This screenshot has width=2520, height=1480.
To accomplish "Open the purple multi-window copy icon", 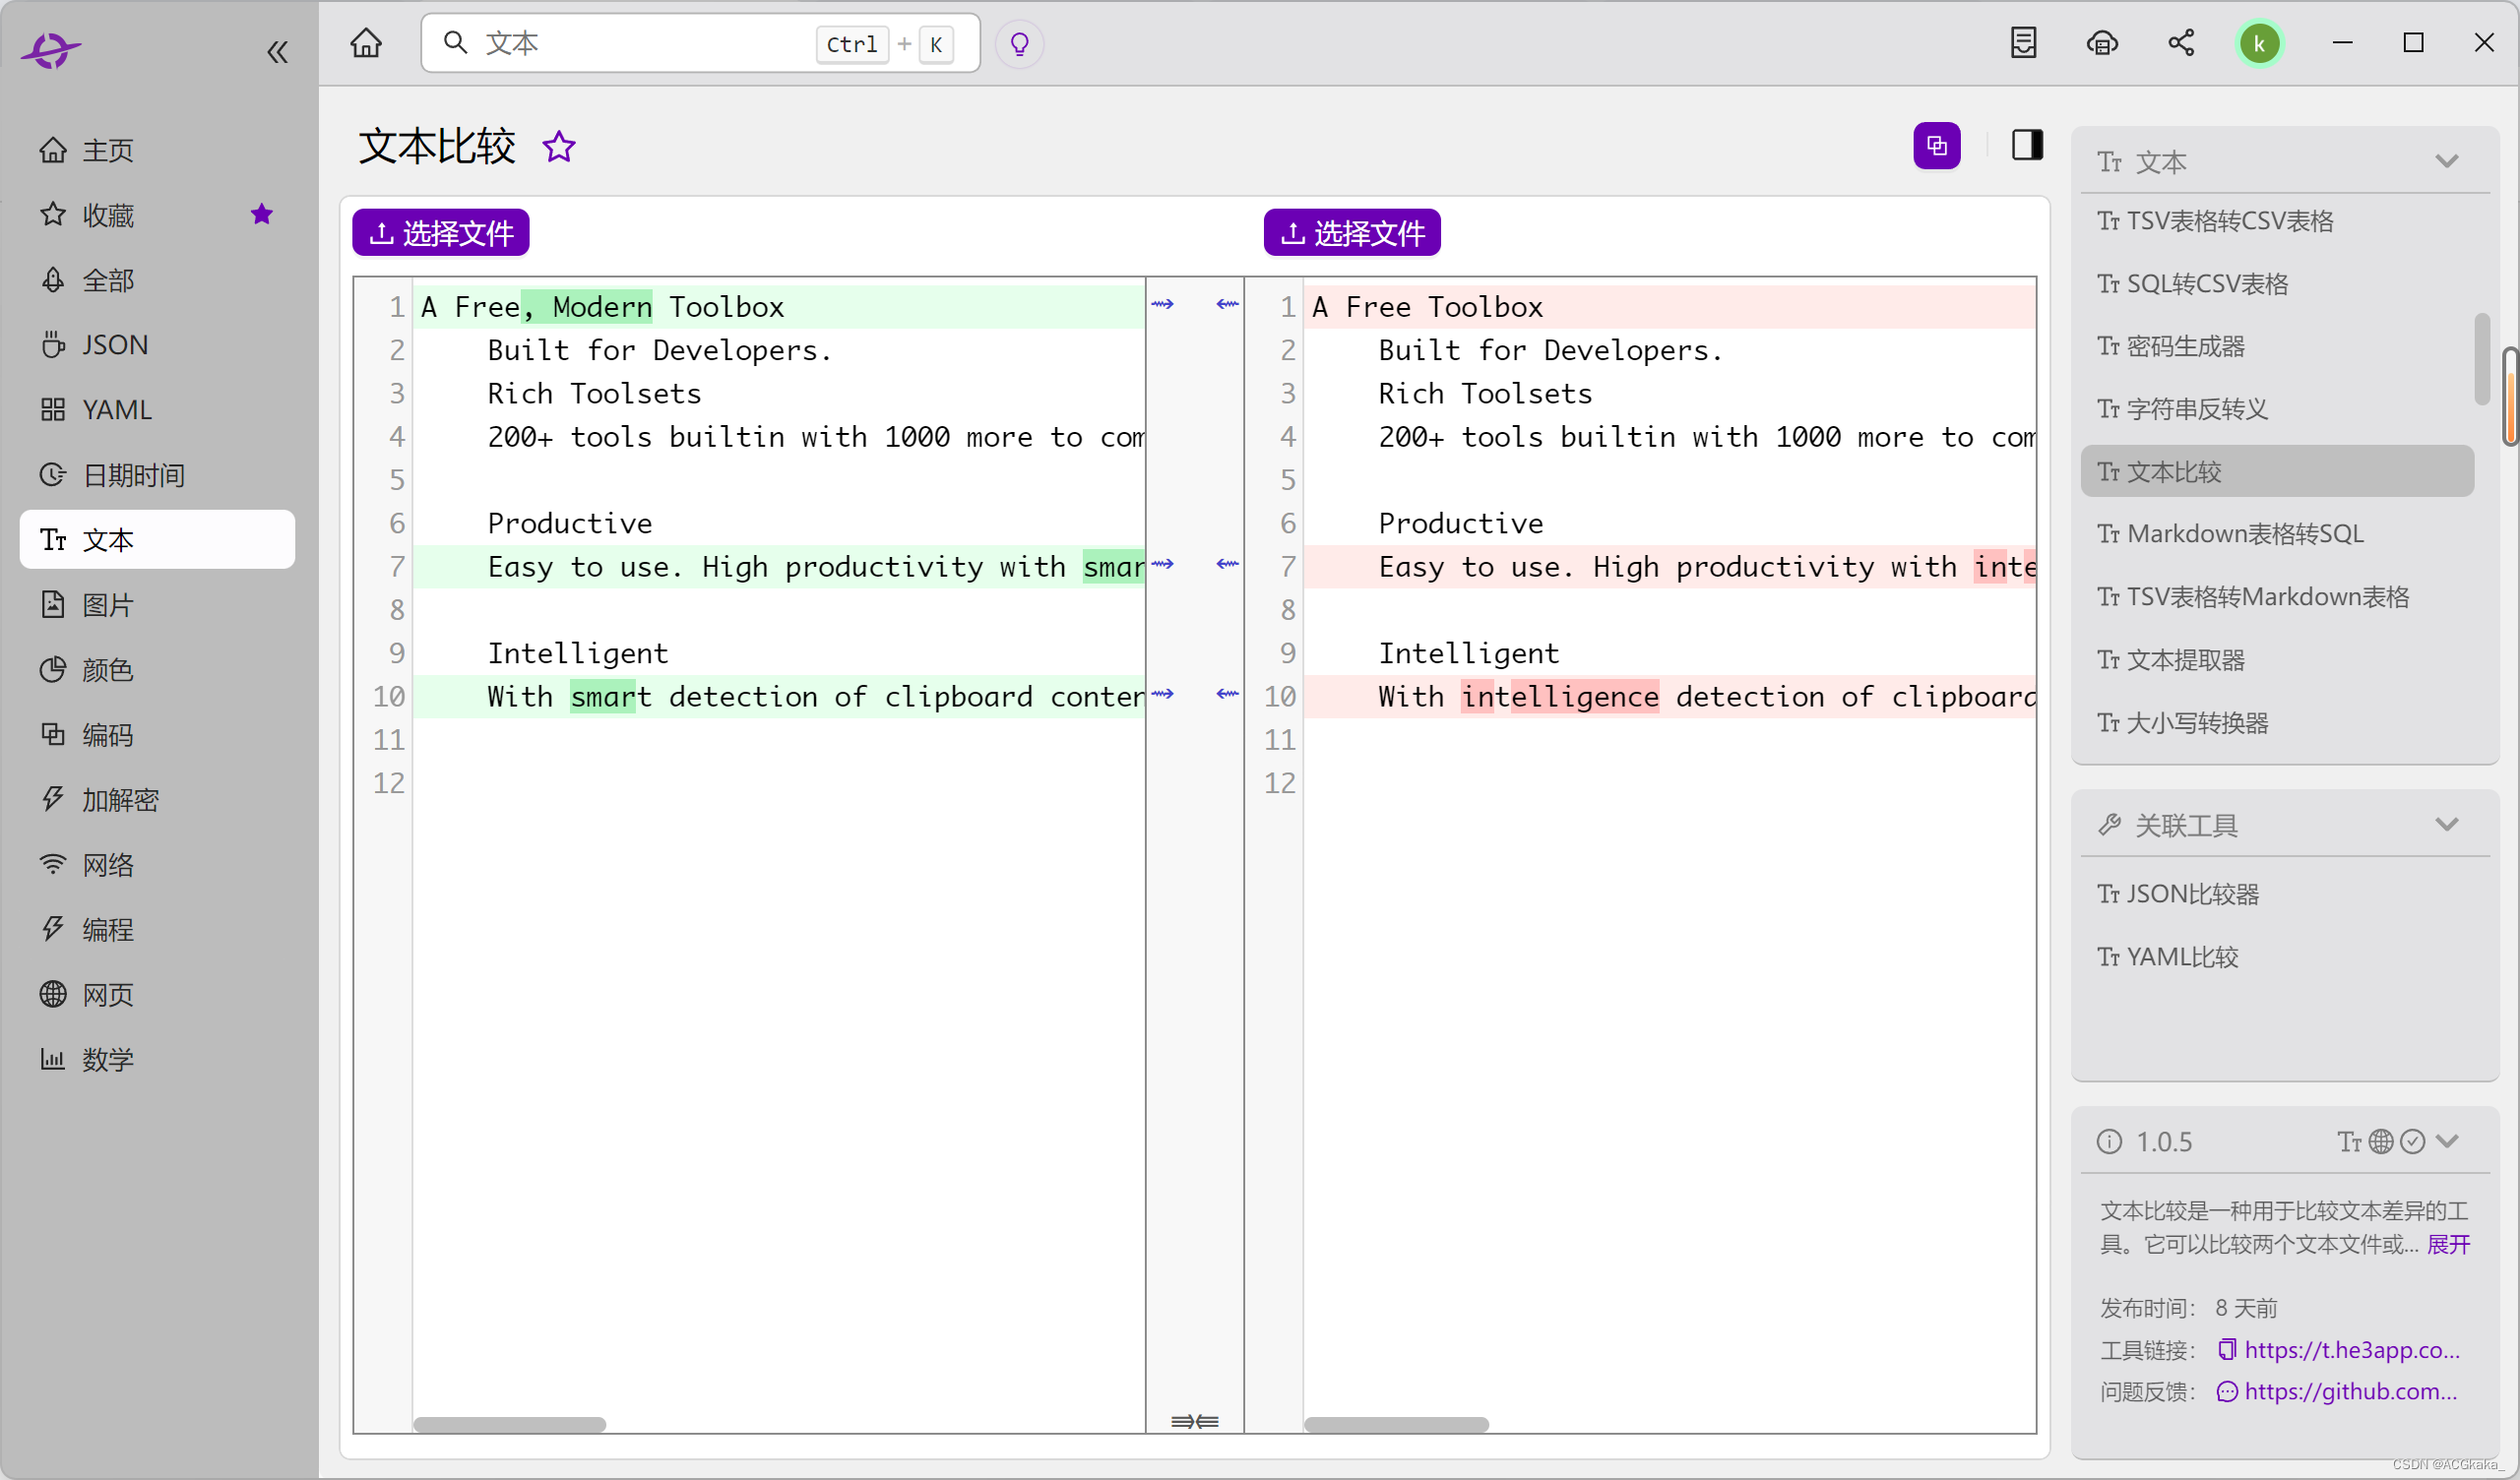I will pos(1936,146).
